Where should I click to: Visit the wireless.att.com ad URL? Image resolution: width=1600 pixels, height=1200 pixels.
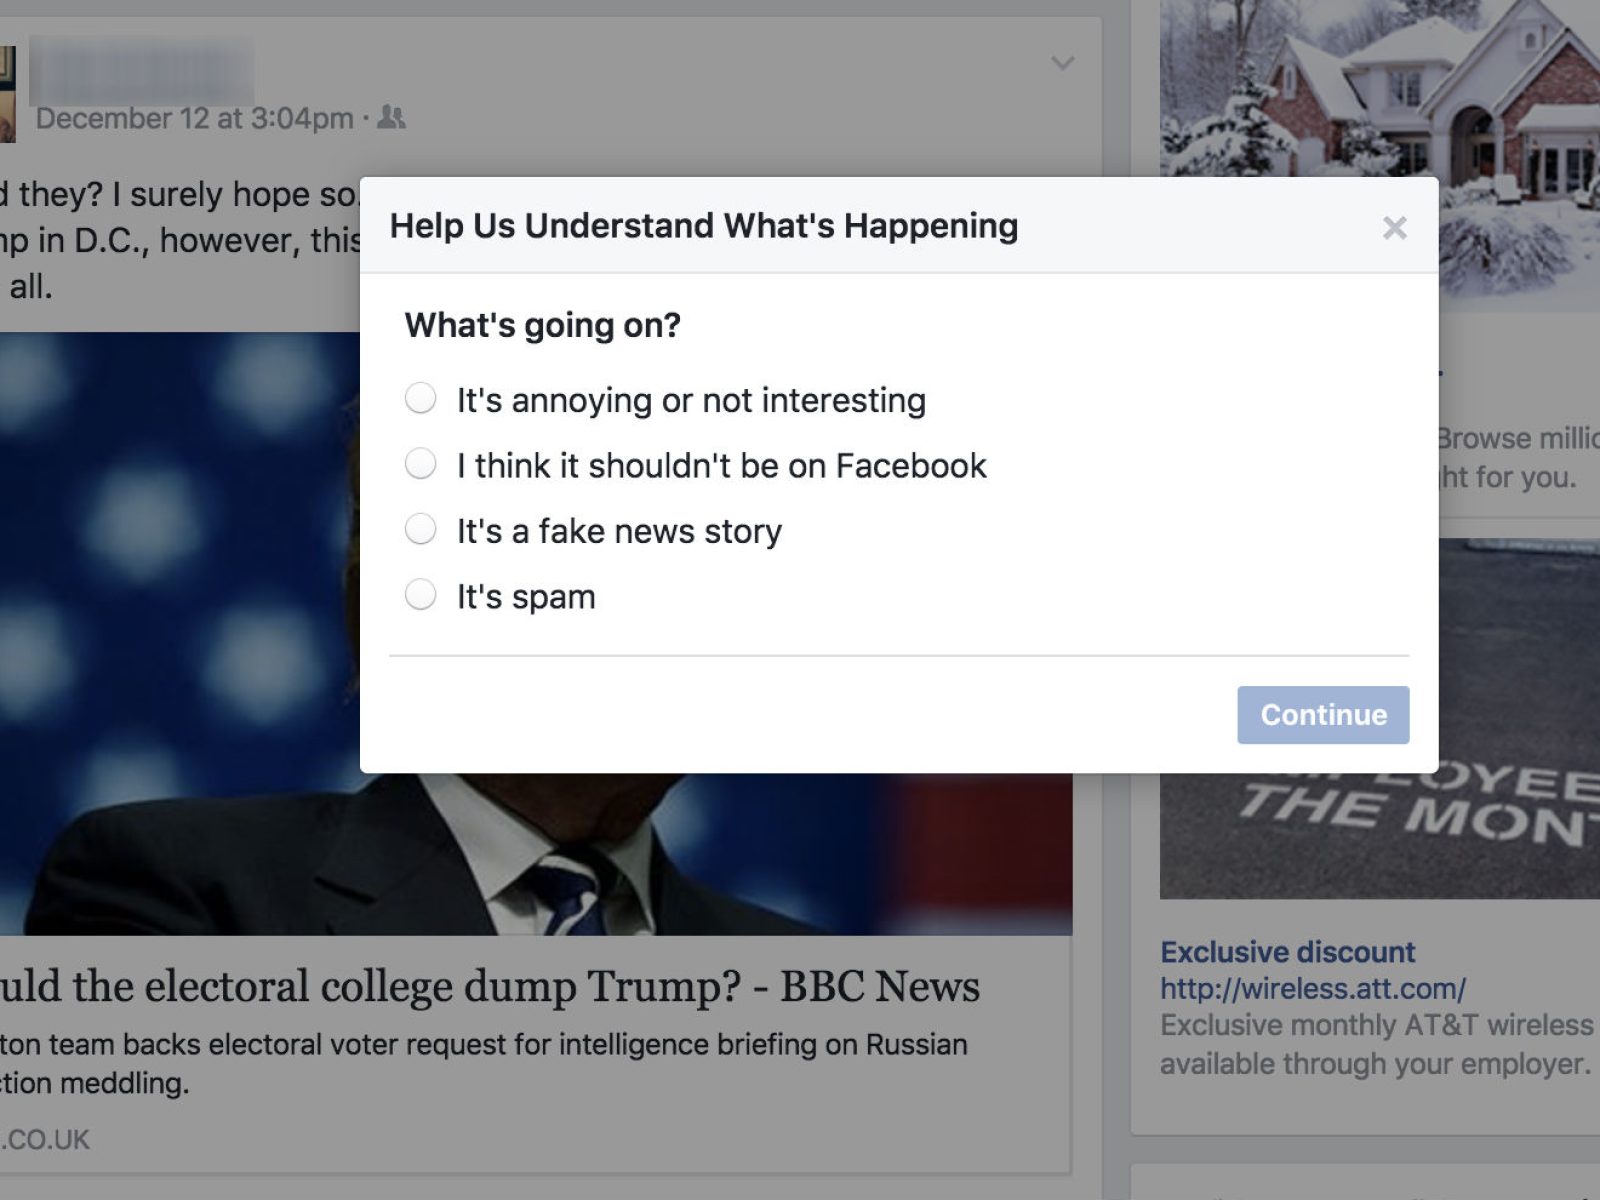point(1312,989)
